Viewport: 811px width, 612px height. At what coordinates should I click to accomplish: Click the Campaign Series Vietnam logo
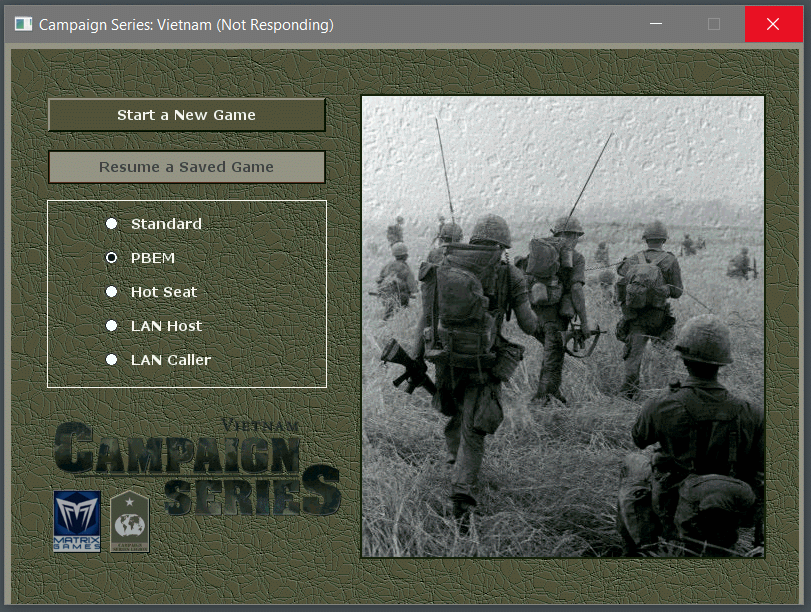click(x=197, y=467)
